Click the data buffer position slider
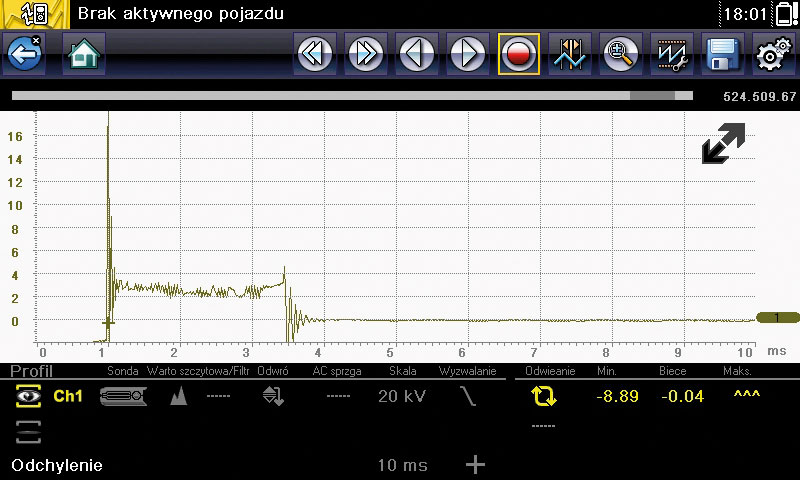This screenshot has height=480, width=800. pos(352,97)
